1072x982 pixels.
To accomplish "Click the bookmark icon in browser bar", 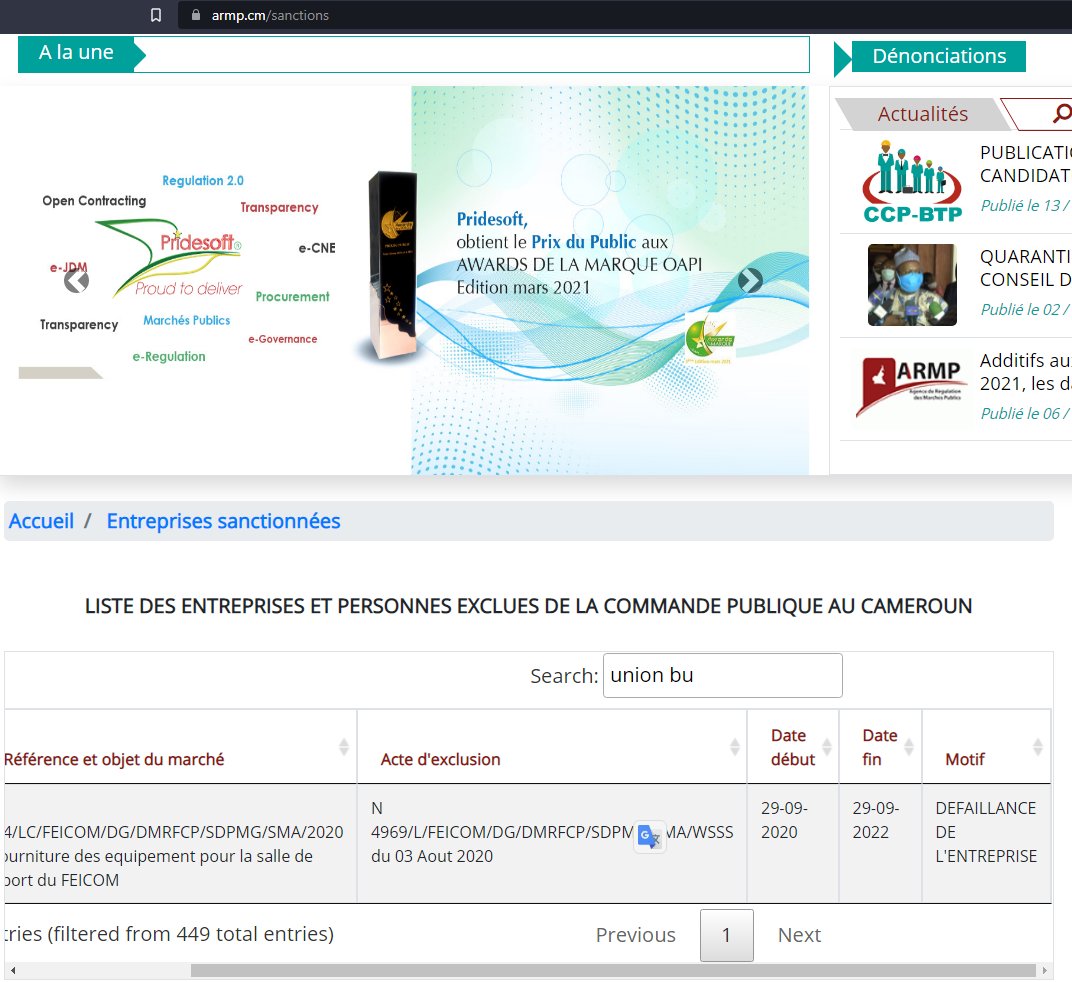I will (x=156, y=15).
